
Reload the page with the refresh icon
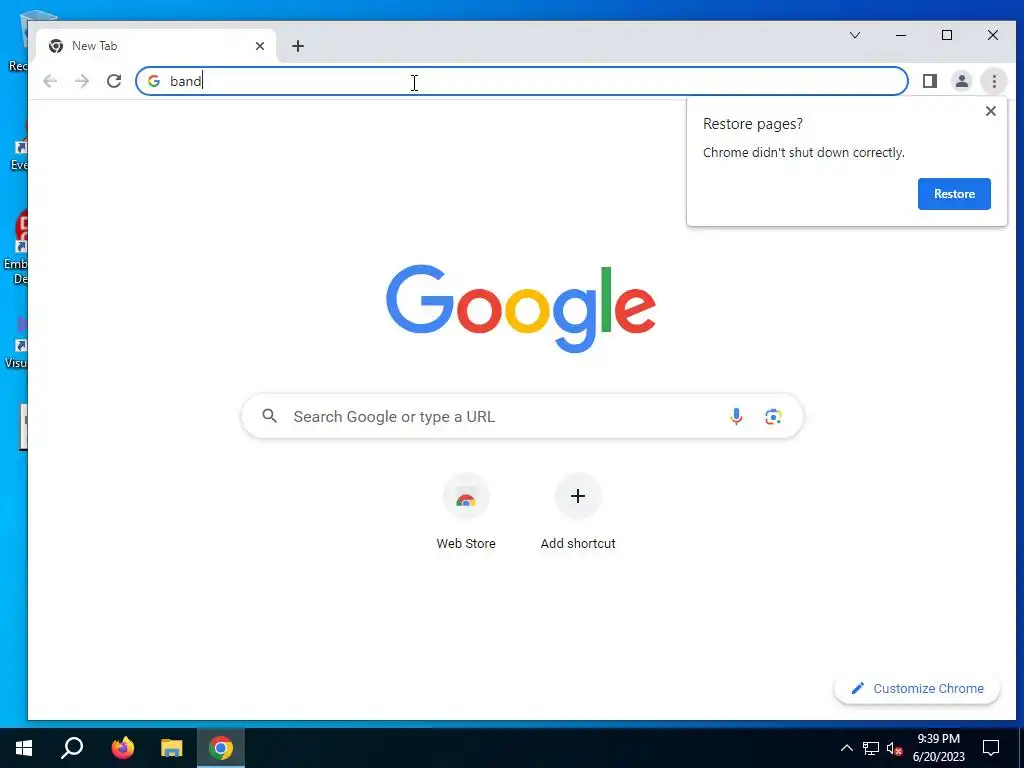click(x=114, y=81)
